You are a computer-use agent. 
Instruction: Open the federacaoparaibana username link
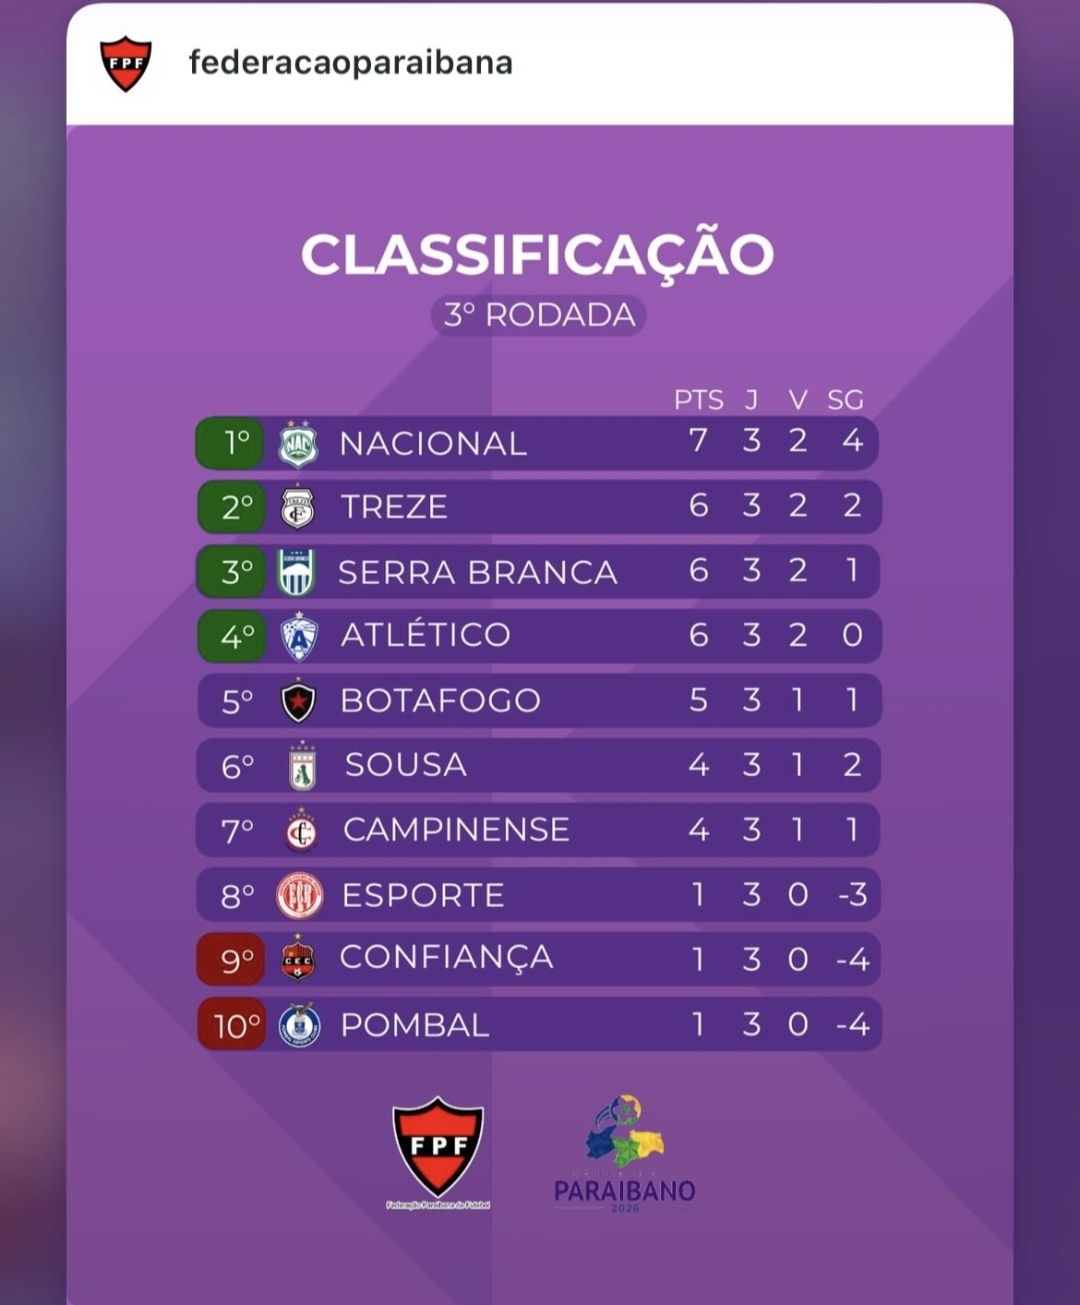(350, 63)
